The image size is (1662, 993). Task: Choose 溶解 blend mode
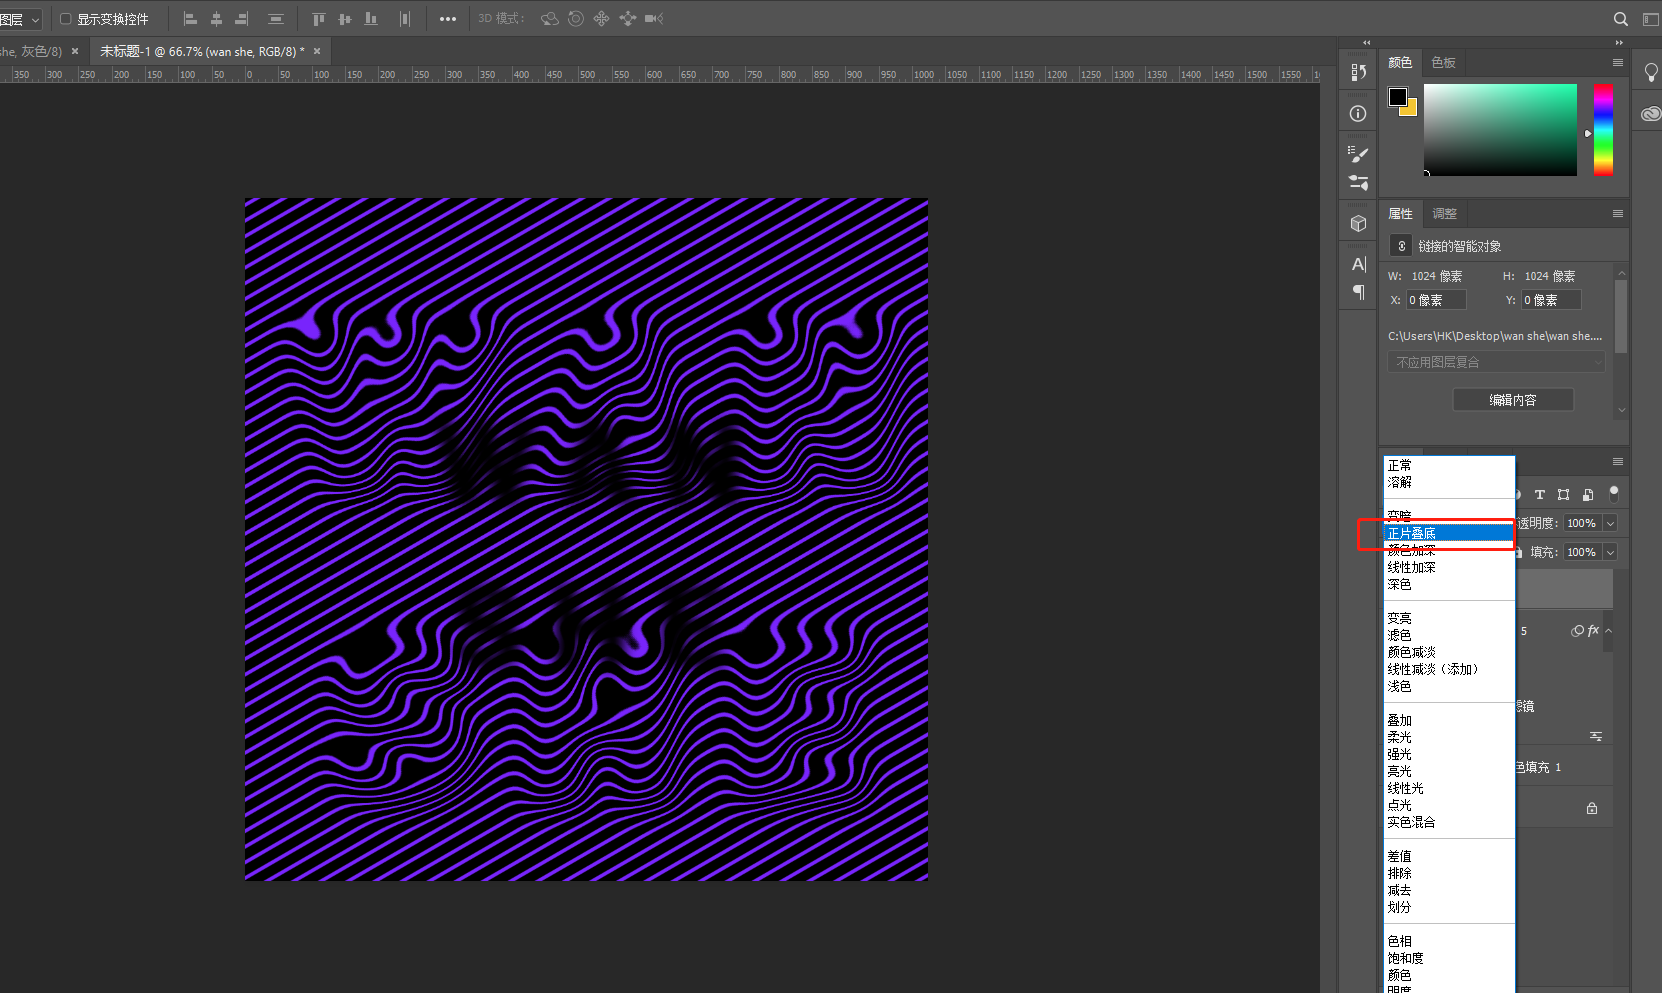[1449, 482]
